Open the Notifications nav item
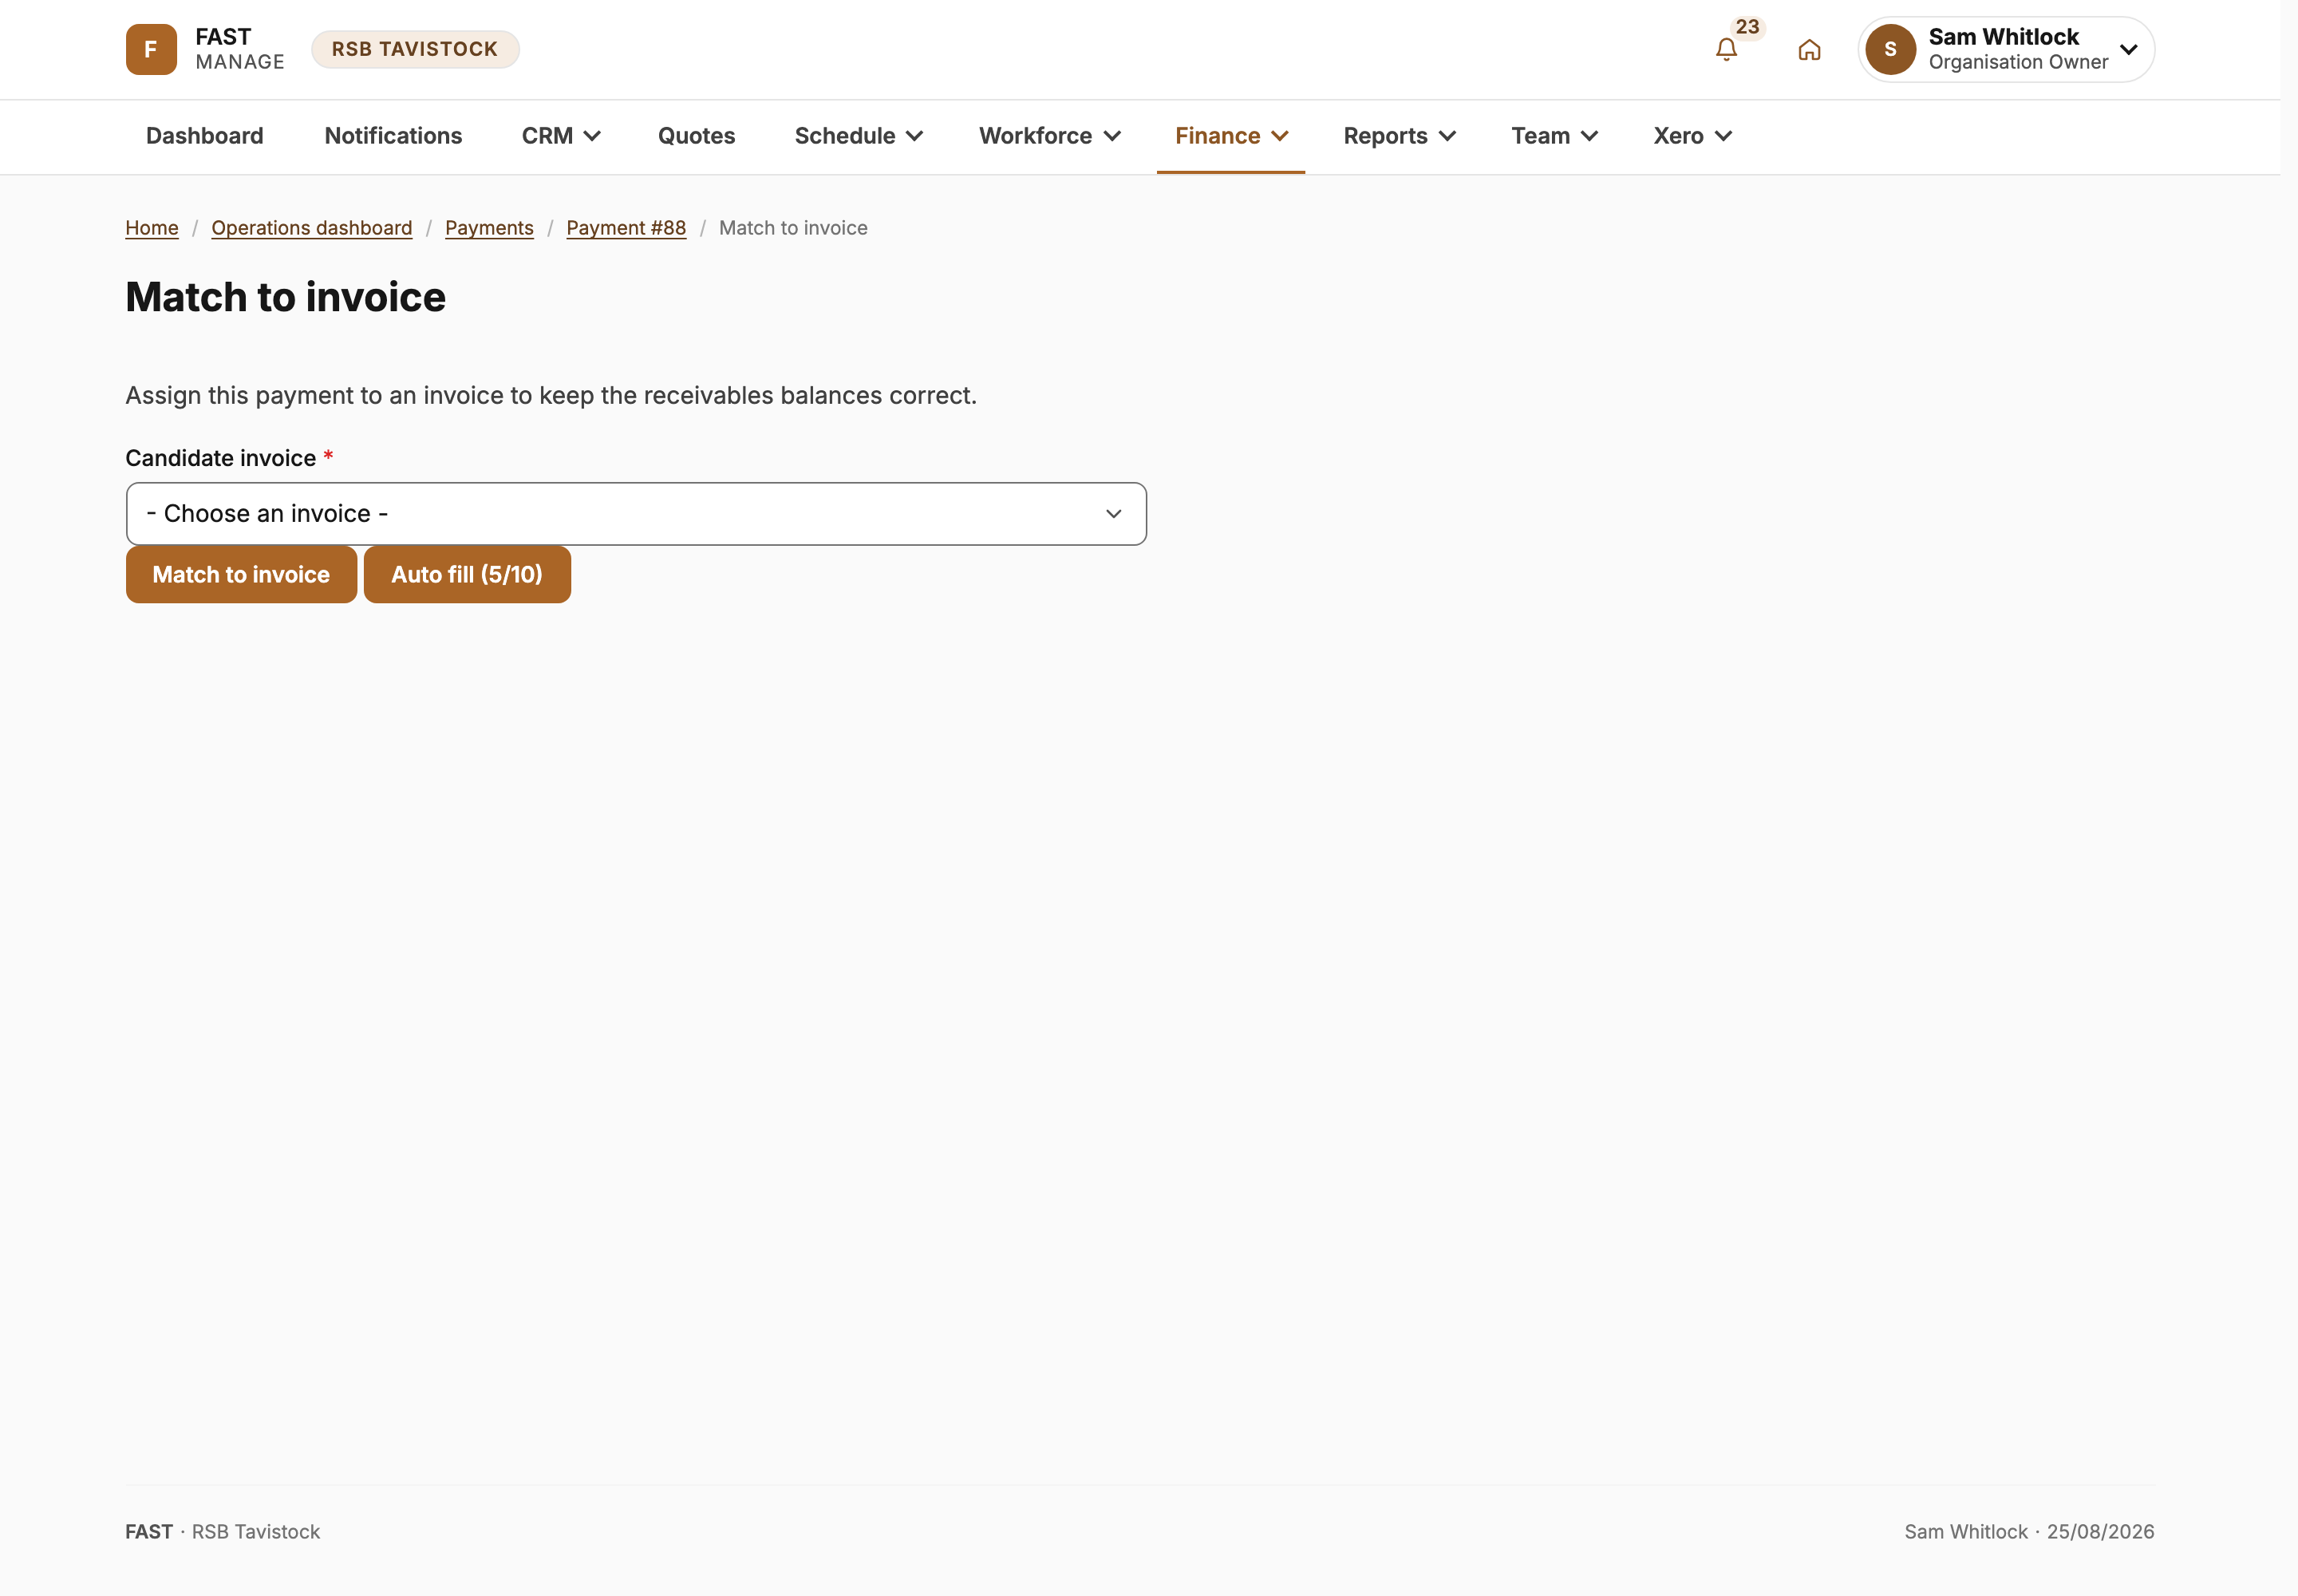Viewport: 2298px width, 1596px height. [x=393, y=136]
